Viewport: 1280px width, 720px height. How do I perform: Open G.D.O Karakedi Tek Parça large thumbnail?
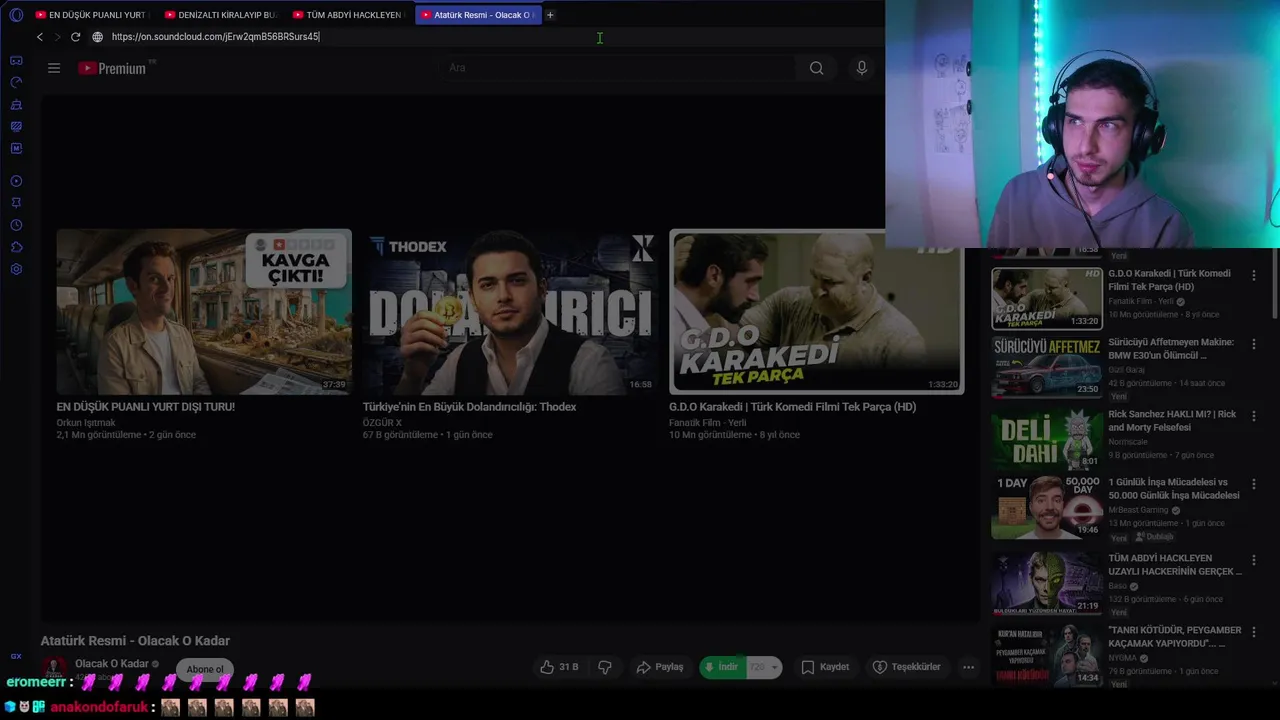[816, 312]
